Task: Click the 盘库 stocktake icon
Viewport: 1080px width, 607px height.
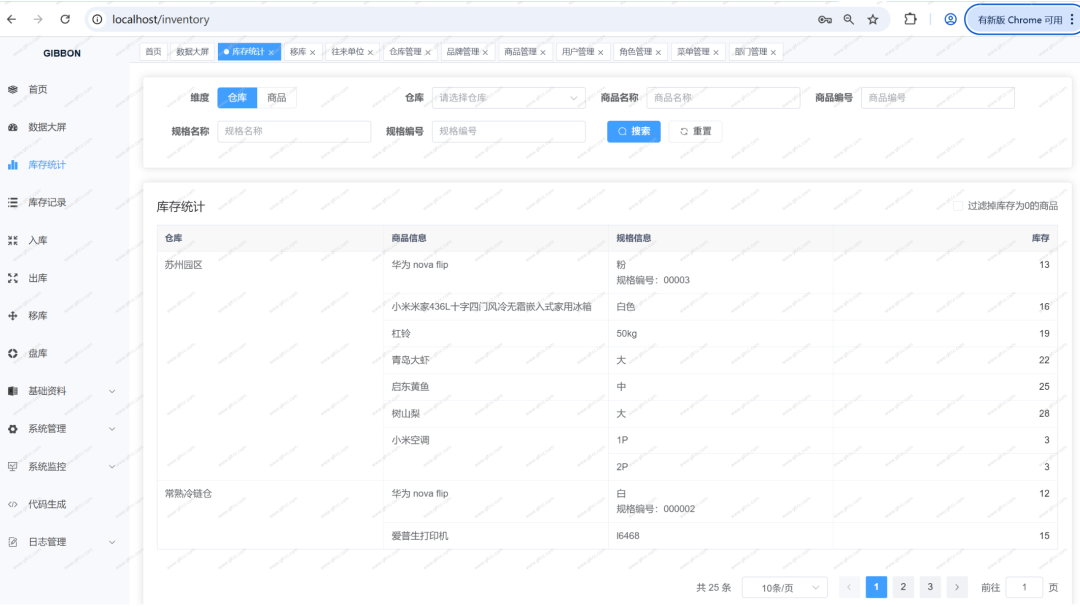Action: tap(12, 353)
